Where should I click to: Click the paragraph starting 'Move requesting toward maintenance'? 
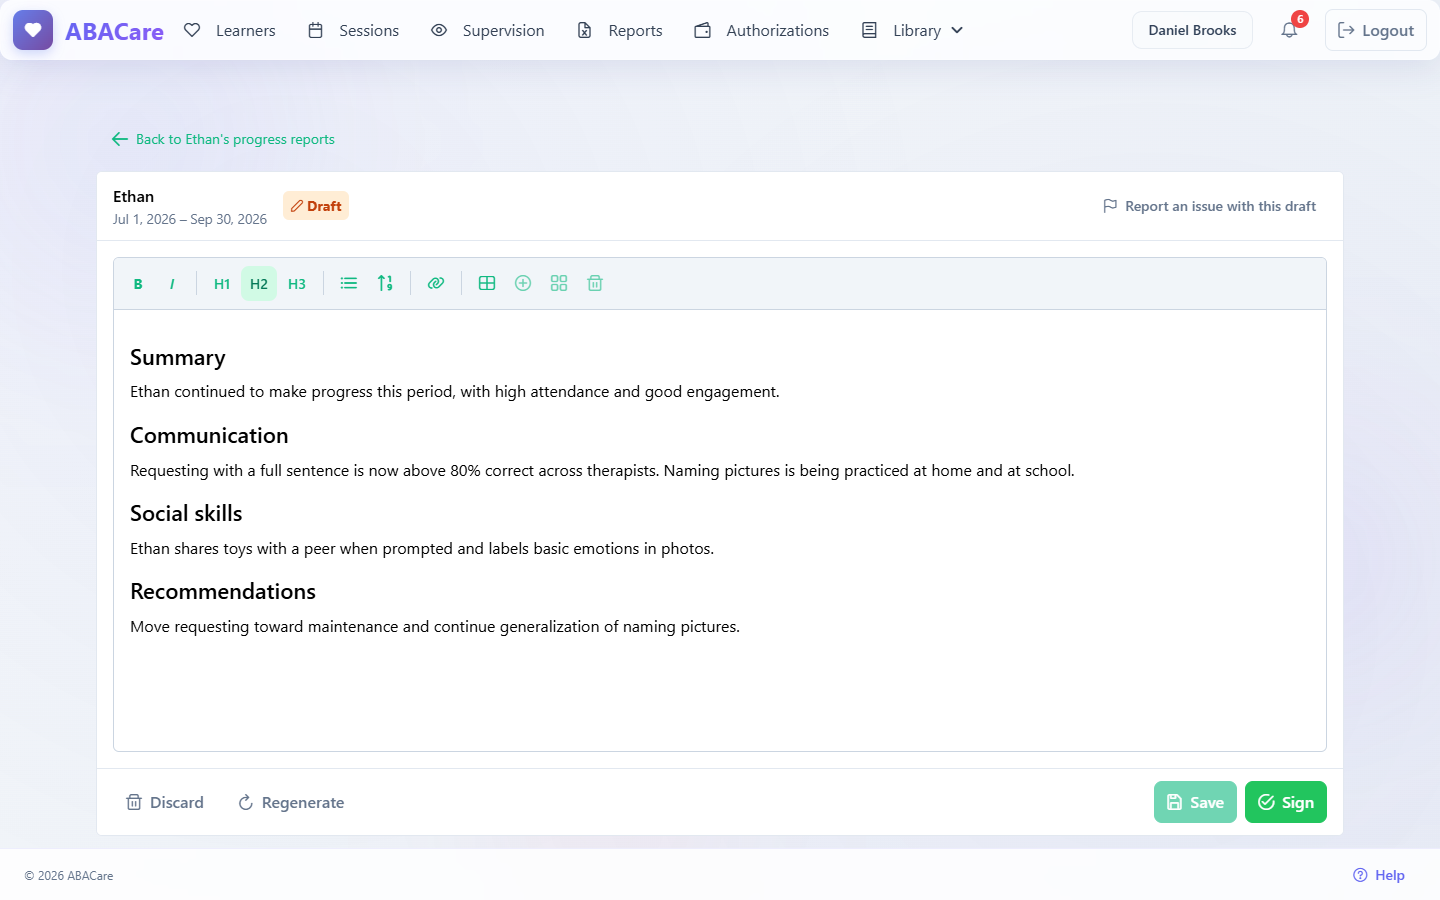[435, 627]
